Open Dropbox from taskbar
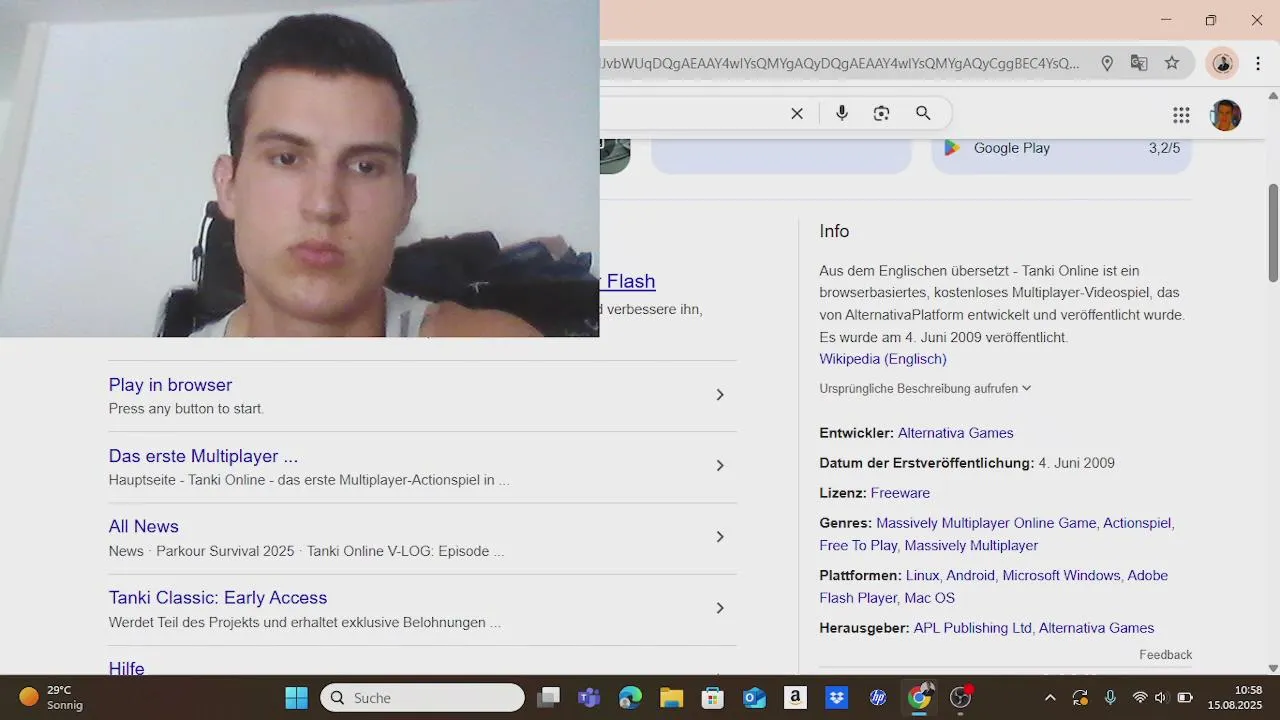1280x720 pixels. pyautogui.click(x=836, y=697)
